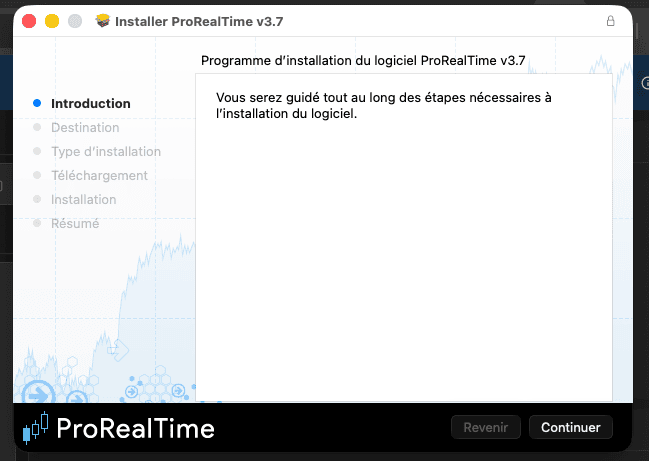Choose the Installation step in sidebar
This screenshot has height=461, width=649.
coord(83,199)
